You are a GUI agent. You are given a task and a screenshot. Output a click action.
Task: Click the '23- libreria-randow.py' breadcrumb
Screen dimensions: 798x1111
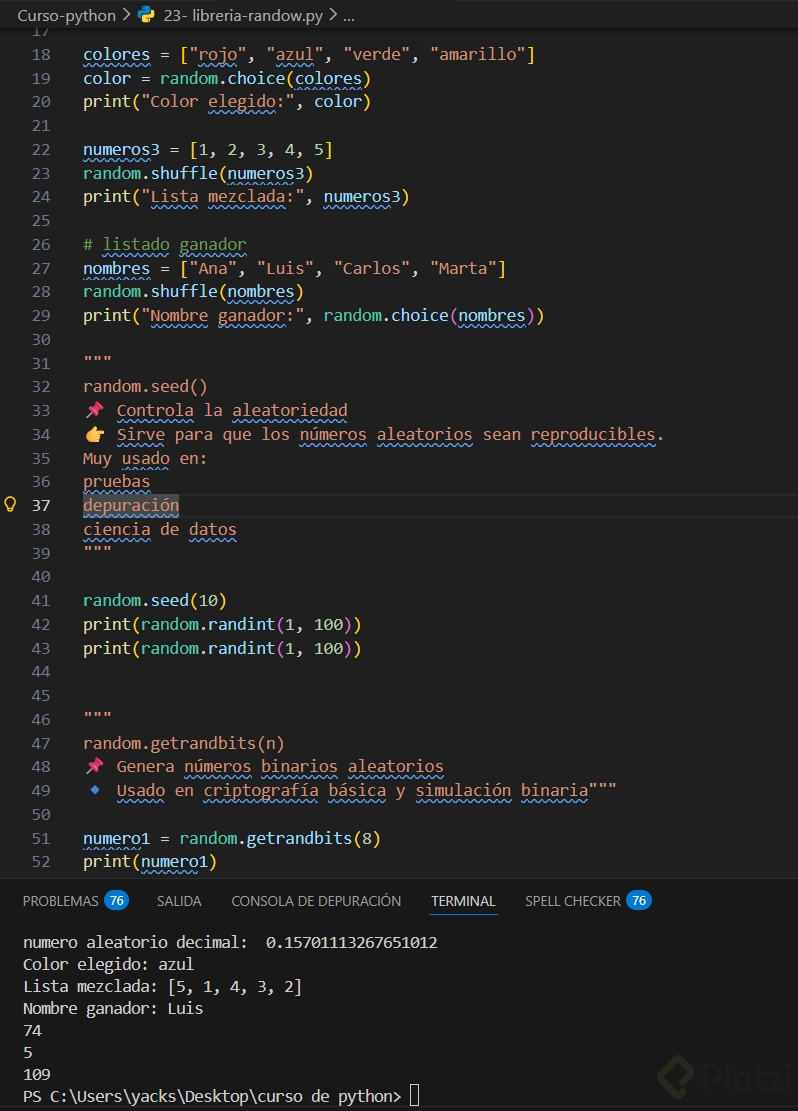pos(243,15)
